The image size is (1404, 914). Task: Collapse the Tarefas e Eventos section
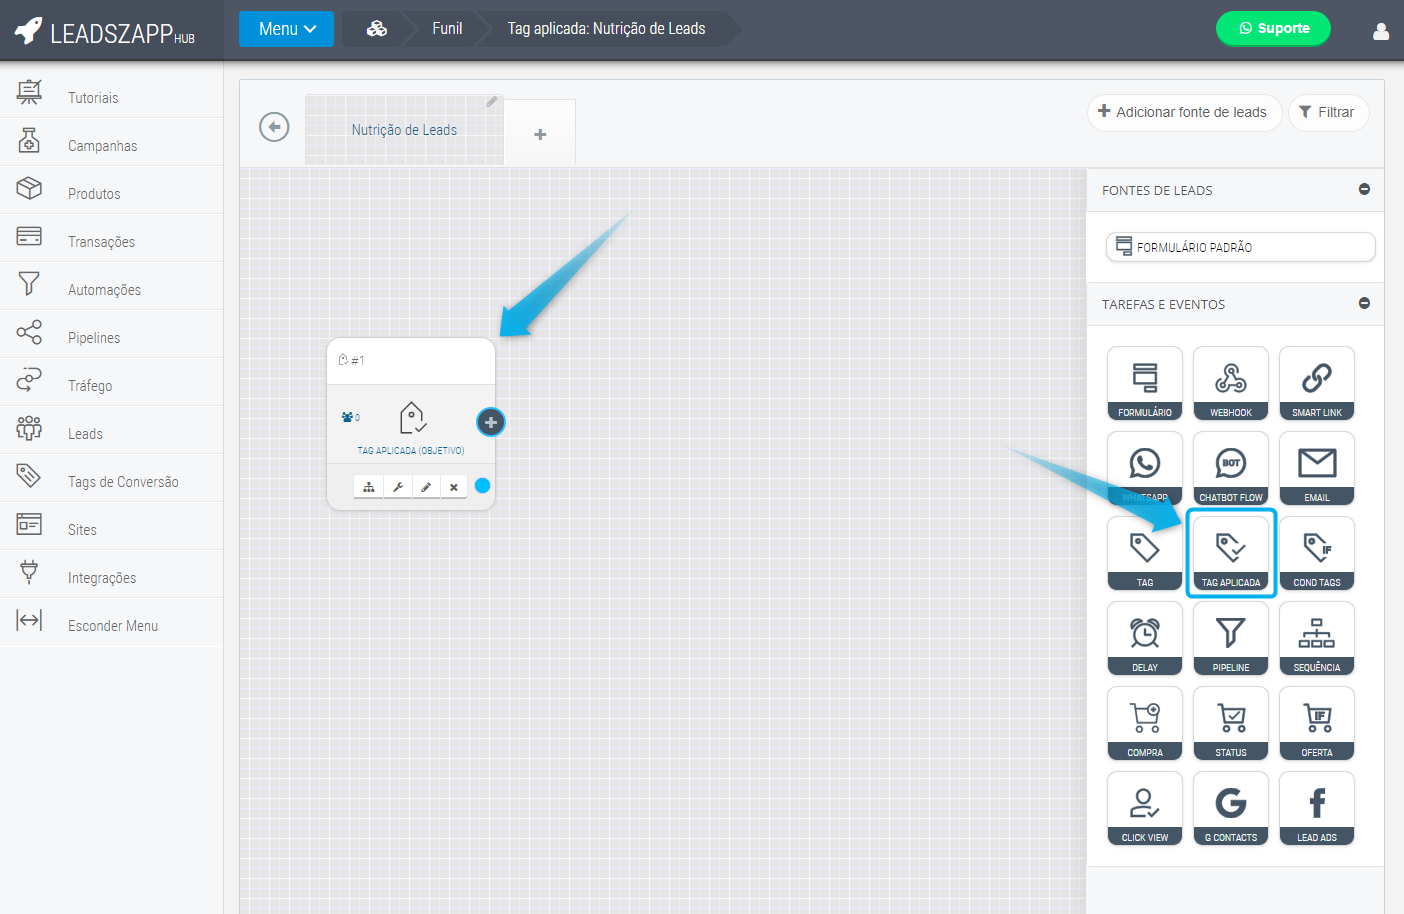tap(1364, 304)
